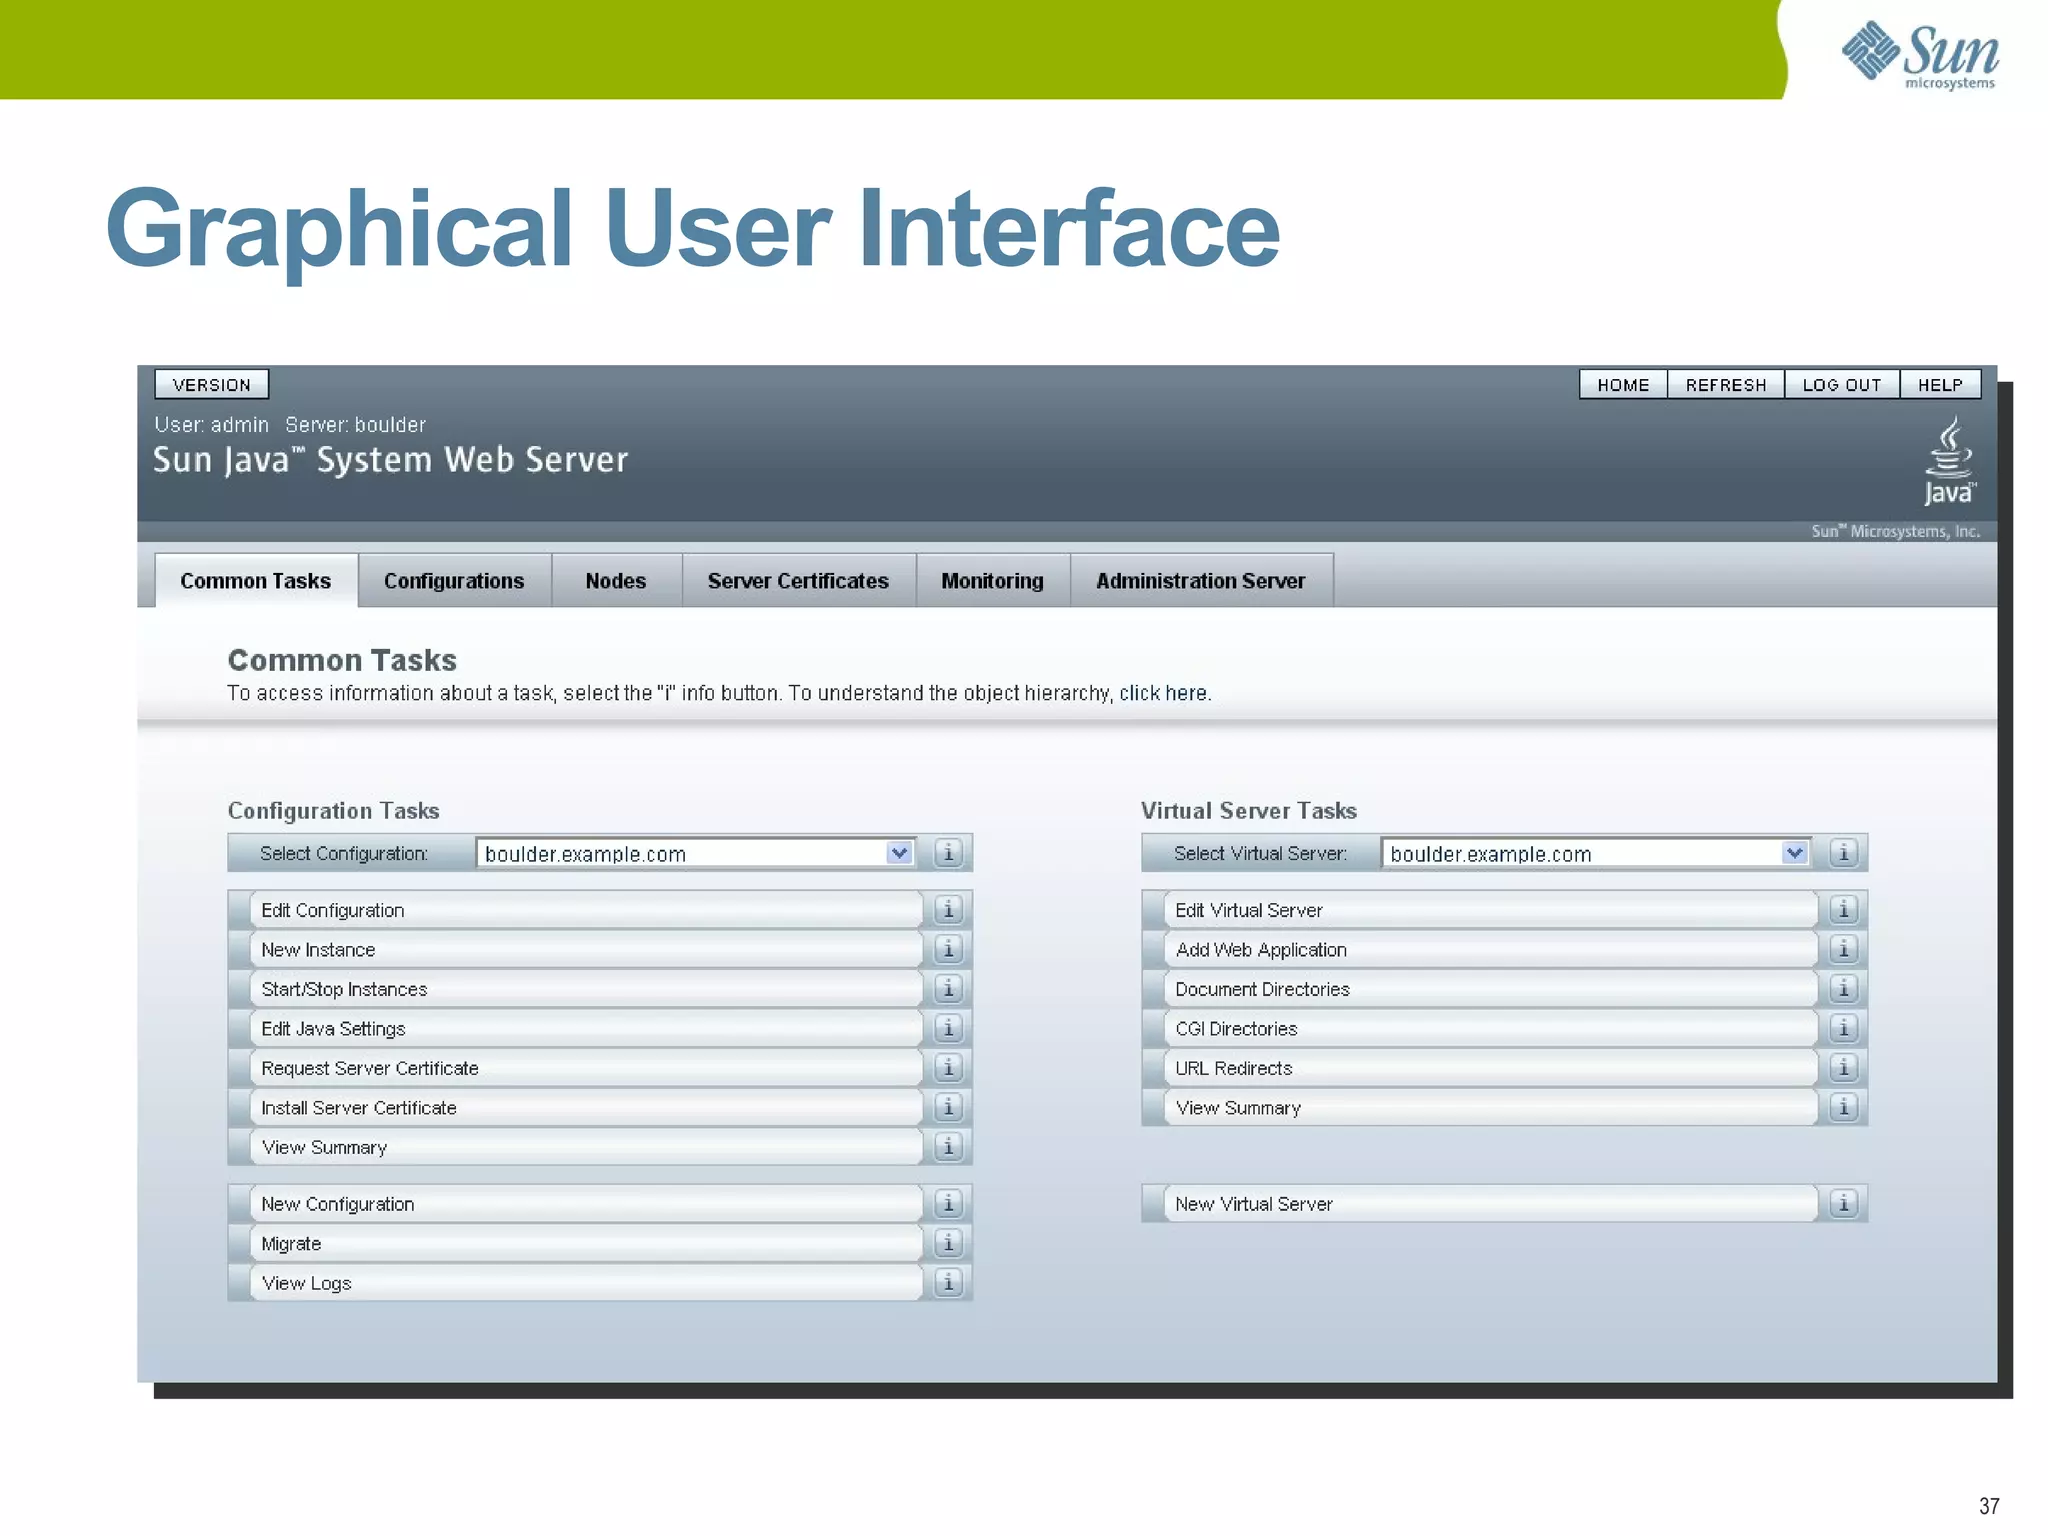
Task: Follow the 'click here' object hierarchy link
Action: 1163,693
